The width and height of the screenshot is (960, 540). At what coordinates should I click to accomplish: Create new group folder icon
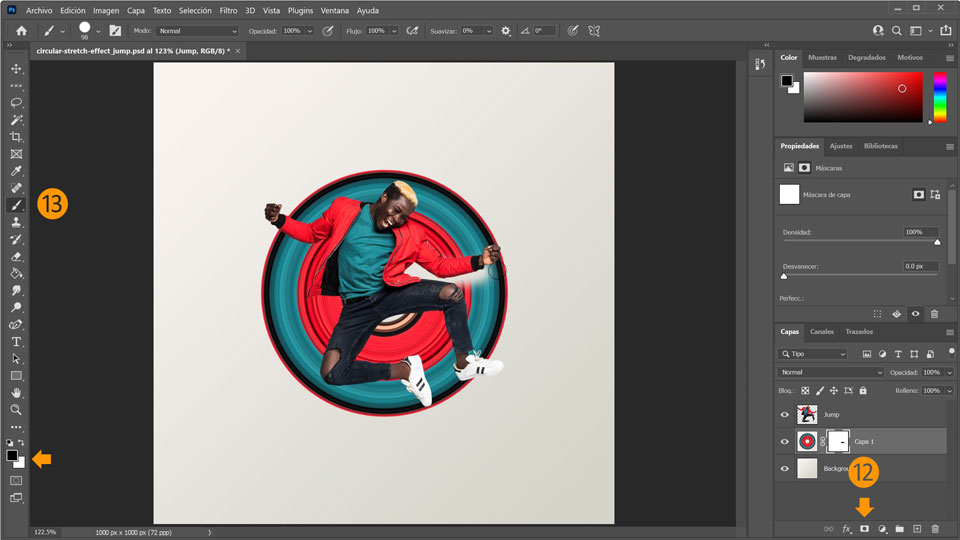coord(899,529)
